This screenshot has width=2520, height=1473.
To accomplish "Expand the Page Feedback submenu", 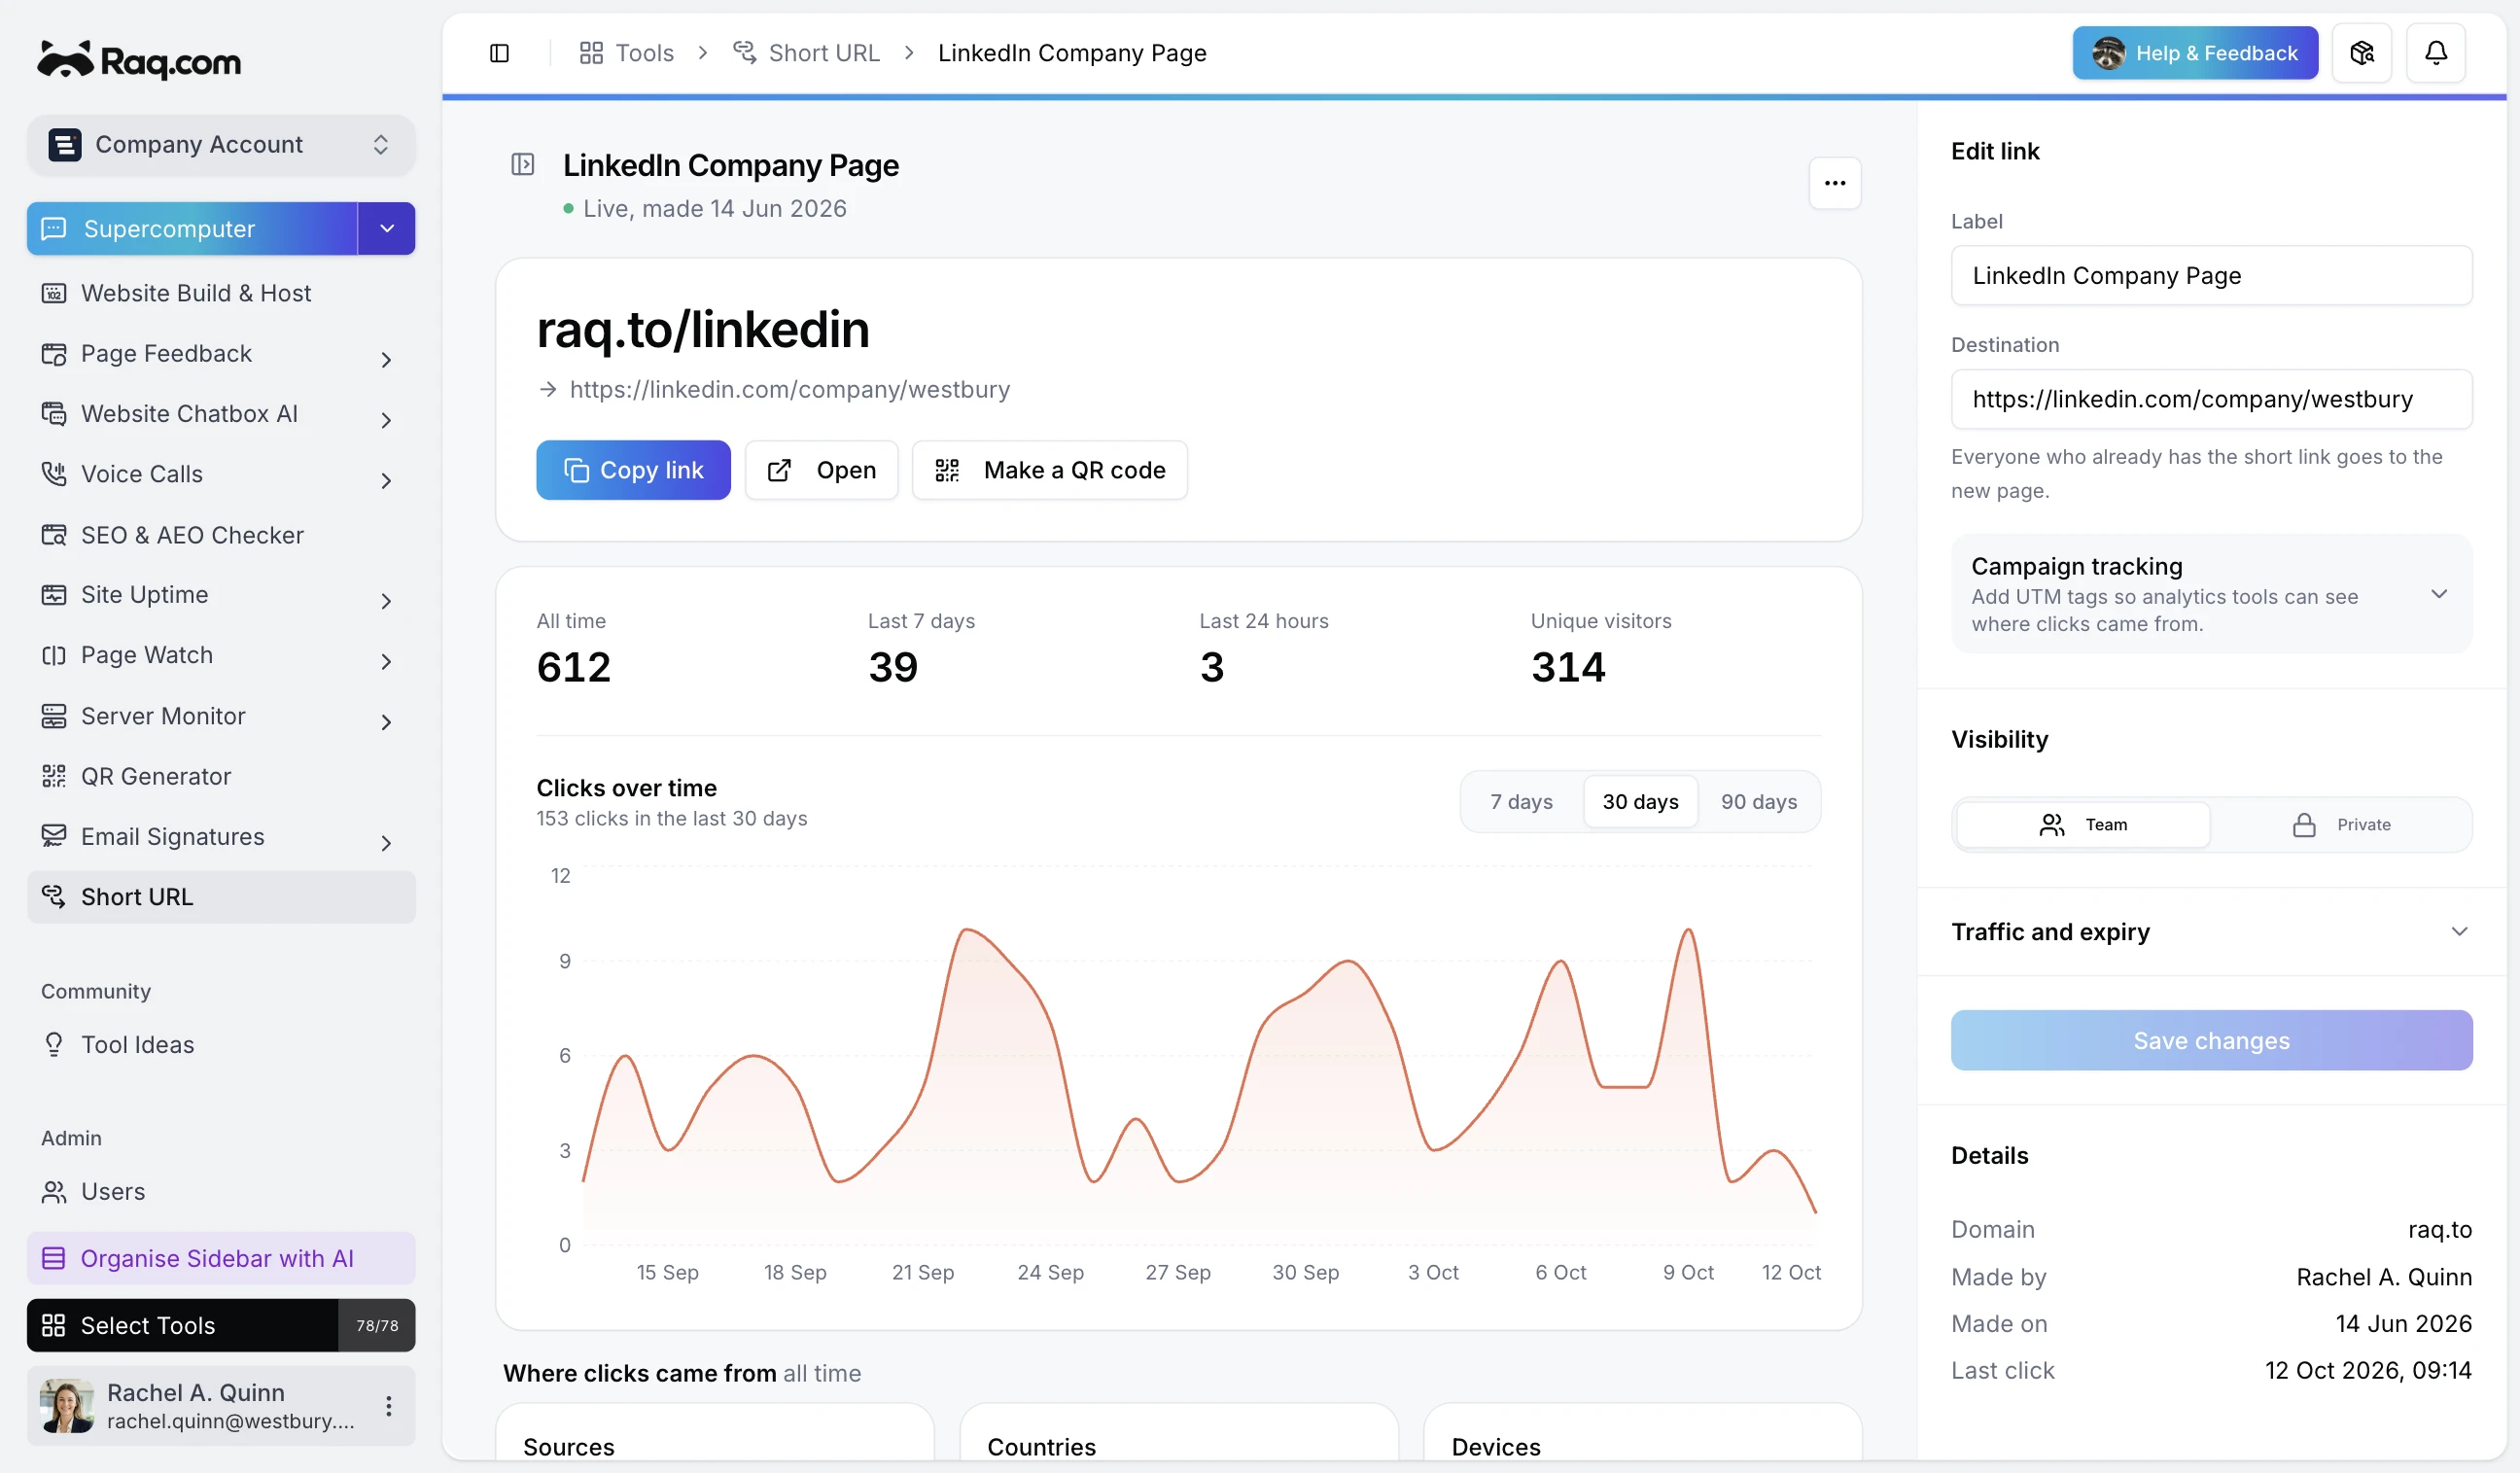I will (386, 358).
